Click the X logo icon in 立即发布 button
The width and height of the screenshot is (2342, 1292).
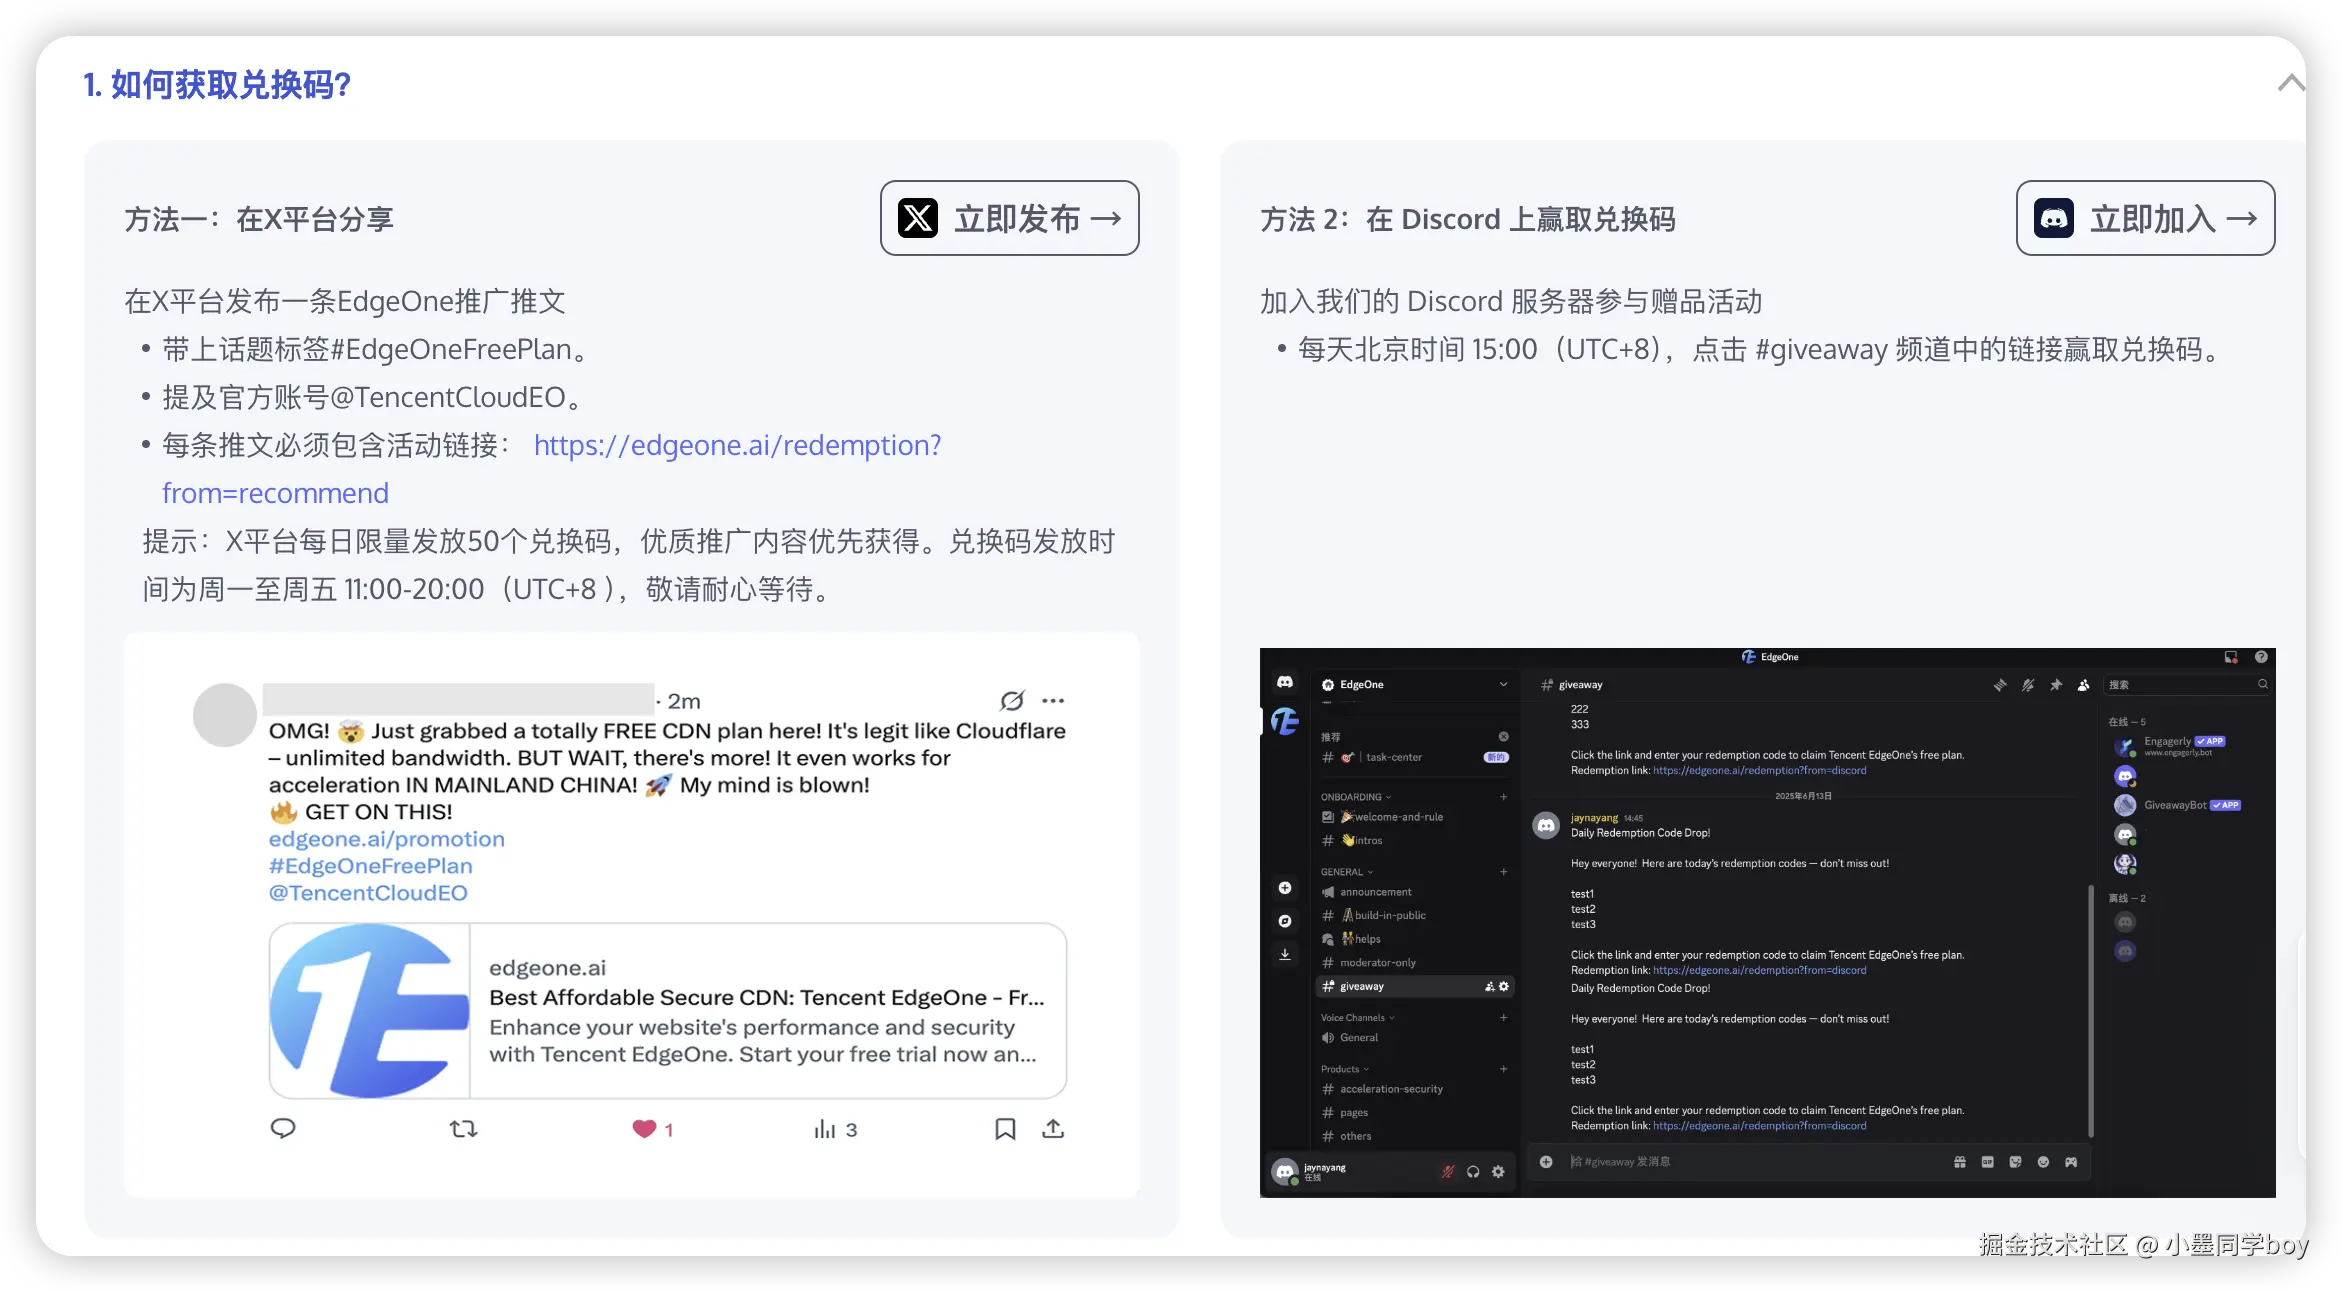(x=917, y=218)
